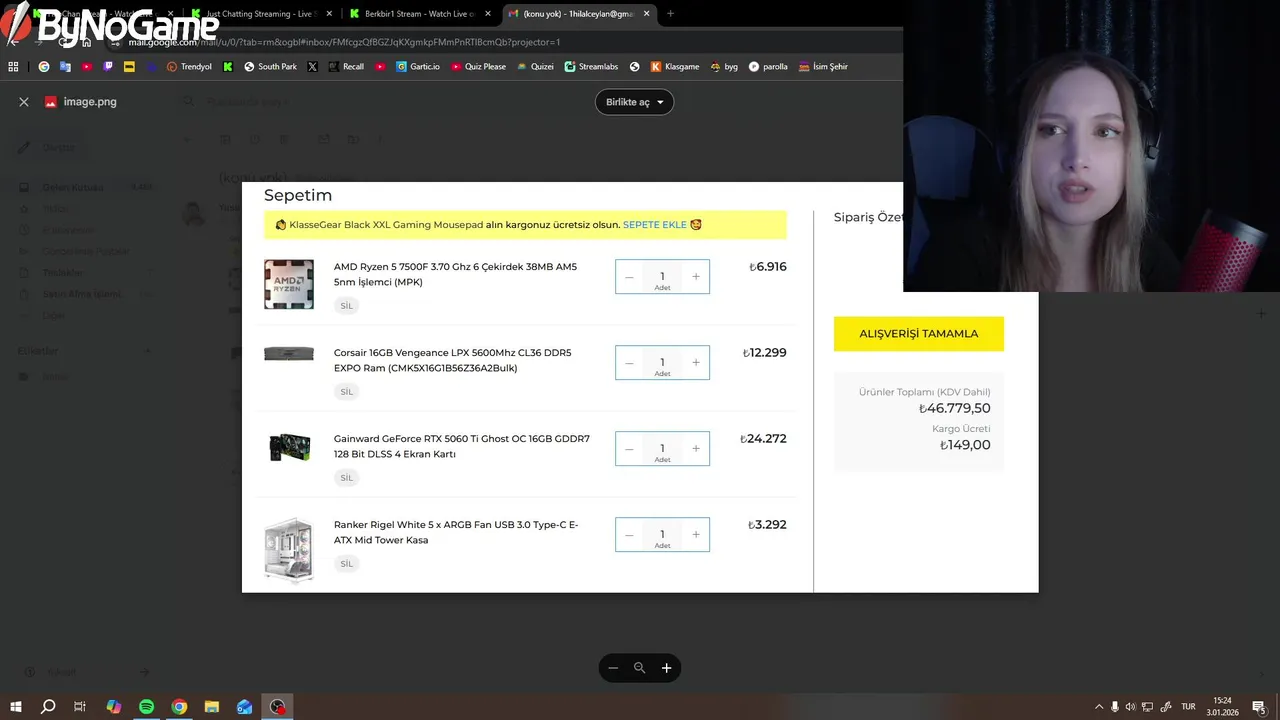Close the image.png preview viewer
1280x720 pixels.
pyautogui.click(x=24, y=102)
